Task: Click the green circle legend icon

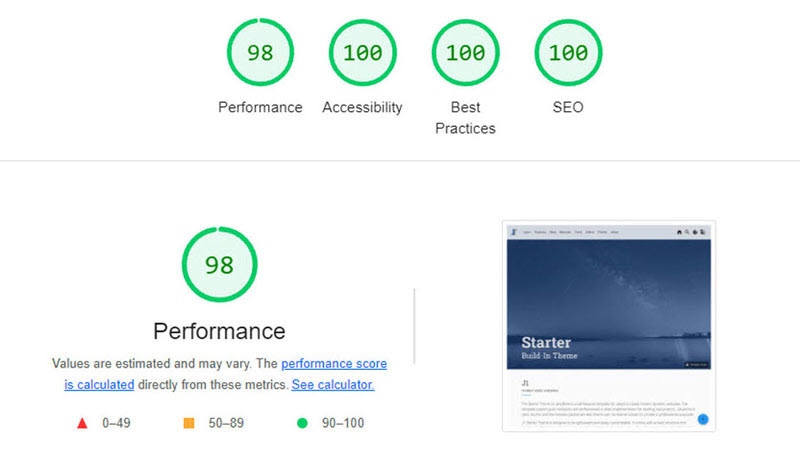Action: [x=302, y=423]
